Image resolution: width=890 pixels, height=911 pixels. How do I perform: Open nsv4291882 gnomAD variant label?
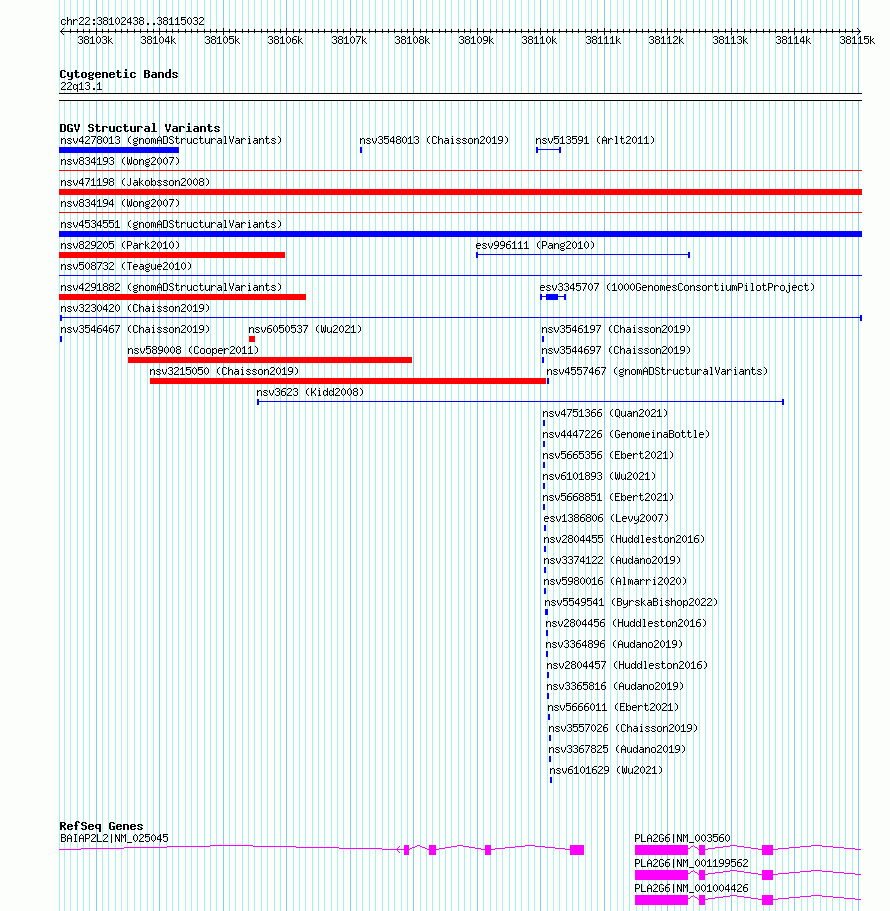point(171,287)
